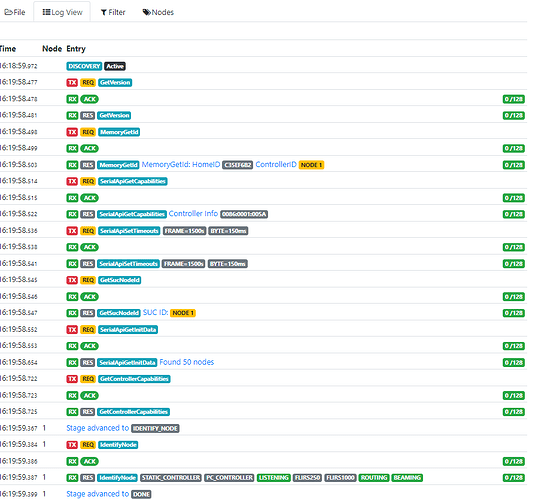Click the BEAMING badge
Screen dimensions: 535x499
point(407,478)
